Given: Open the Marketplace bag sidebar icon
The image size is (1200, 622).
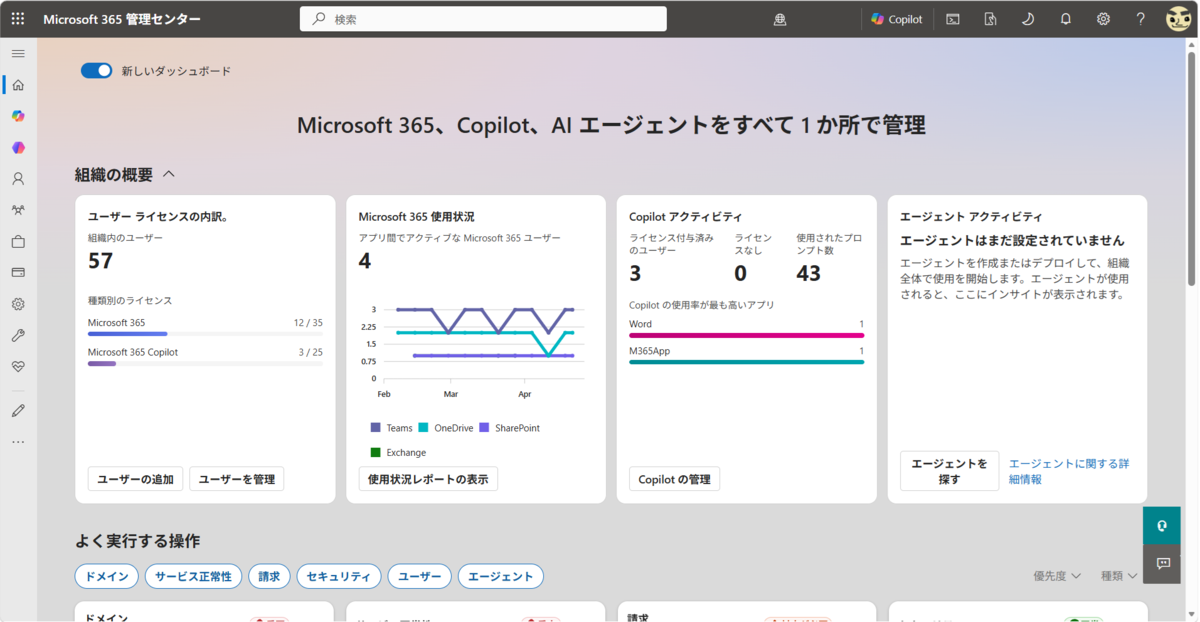Looking at the screenshot, I should click(18, 242).
